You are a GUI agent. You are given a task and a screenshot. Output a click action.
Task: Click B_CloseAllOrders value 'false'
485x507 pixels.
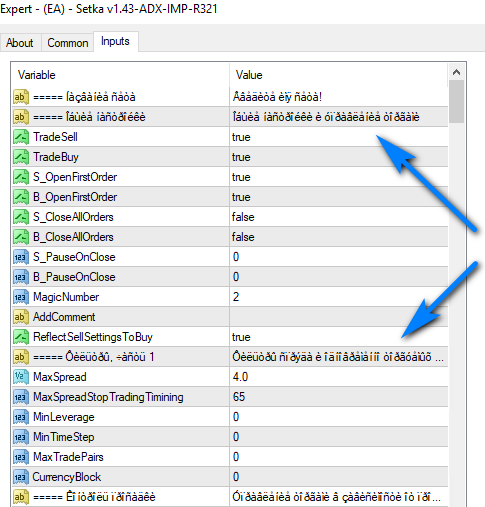[x=243, y=237]
